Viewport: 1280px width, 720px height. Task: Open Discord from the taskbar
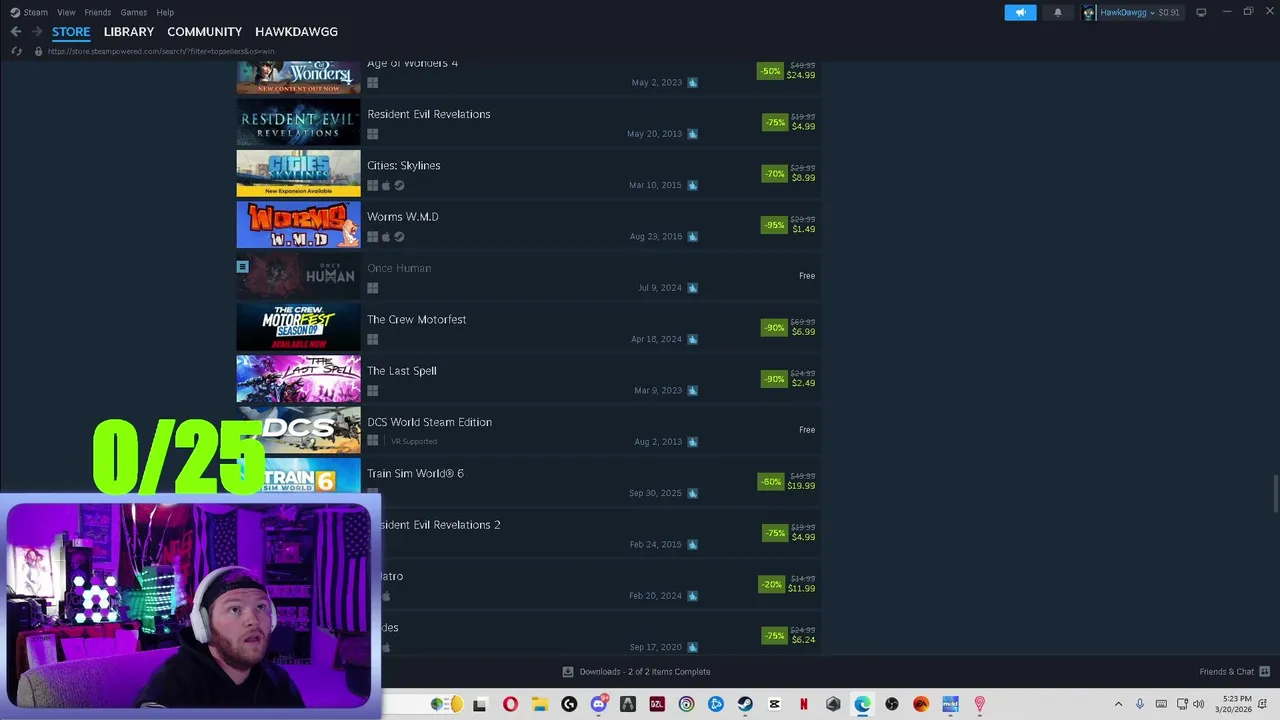coord(598,704)
